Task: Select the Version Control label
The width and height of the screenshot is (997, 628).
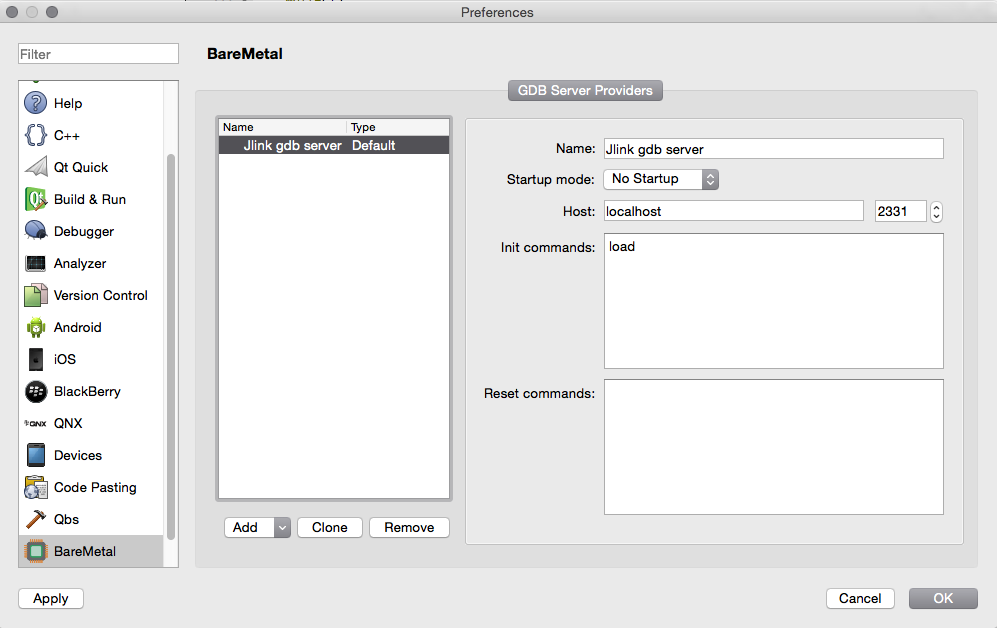Action: coord(100,295)
